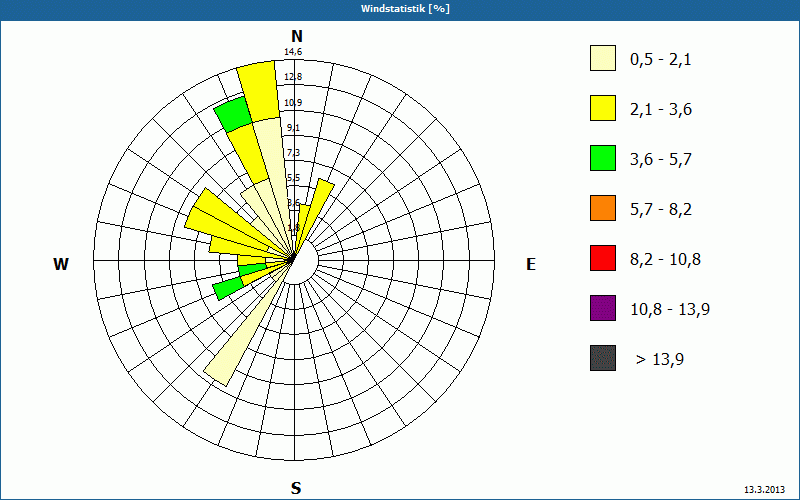
Task: Click the legend label "2,1 - 3,6"
Action: 661,110
